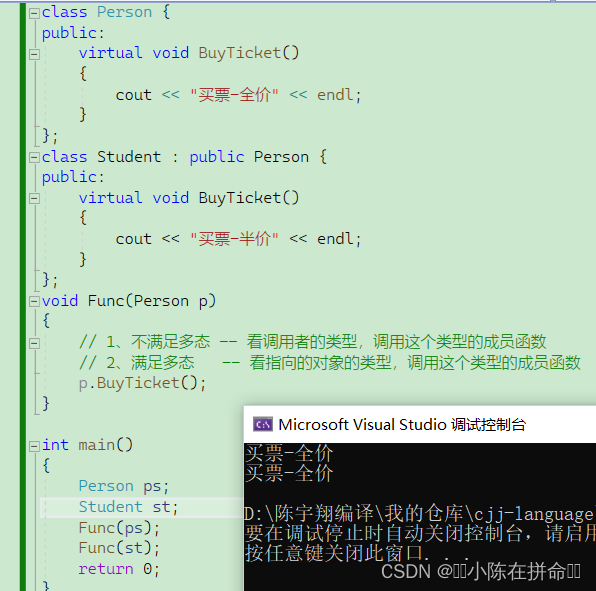Screen dimensions: 596x591
Task: Click the debug console window icon
Action: point(263,424)
